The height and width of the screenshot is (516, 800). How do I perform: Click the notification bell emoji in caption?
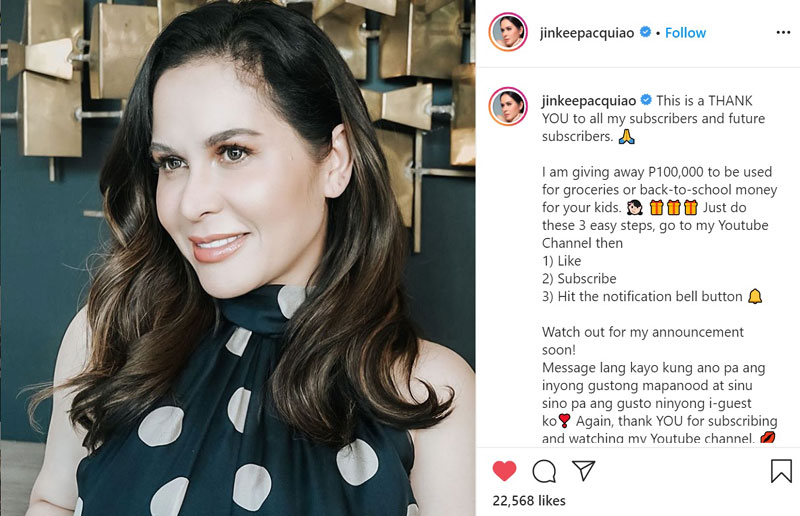(755, 296)
